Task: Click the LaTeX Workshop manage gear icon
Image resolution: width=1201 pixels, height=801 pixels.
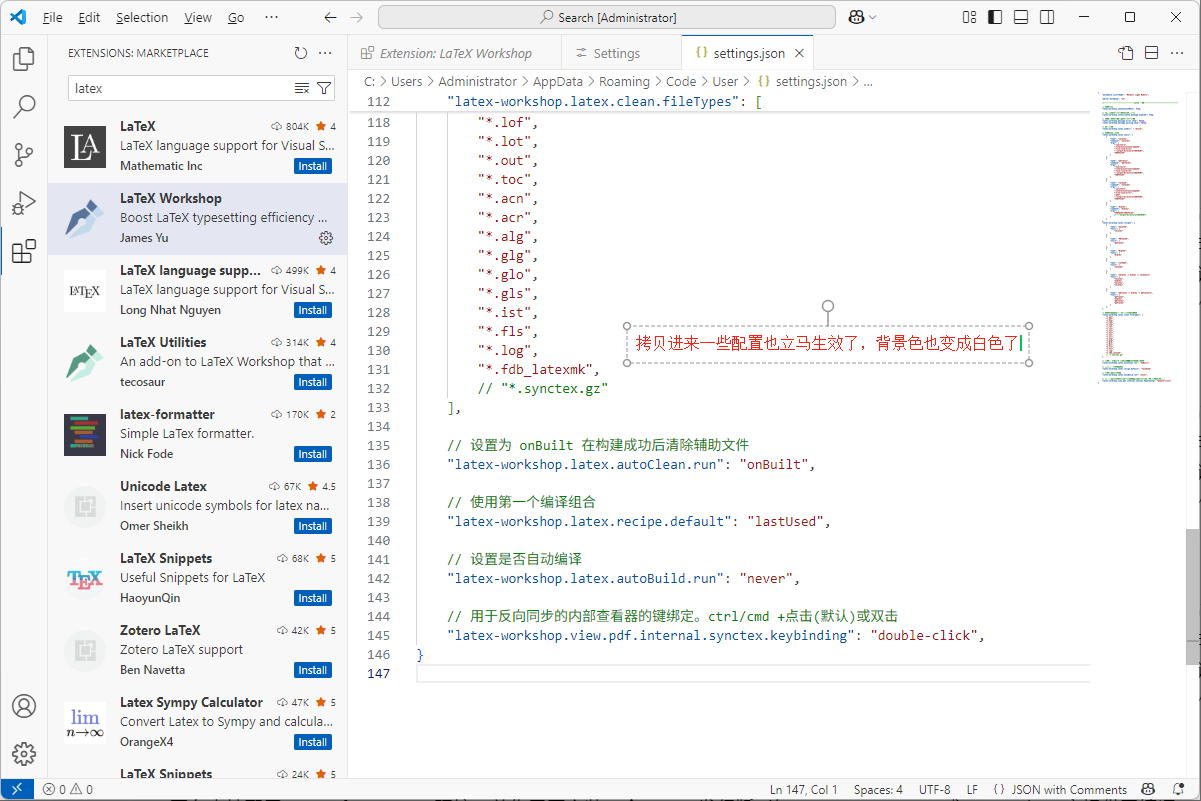Action: 325,238
